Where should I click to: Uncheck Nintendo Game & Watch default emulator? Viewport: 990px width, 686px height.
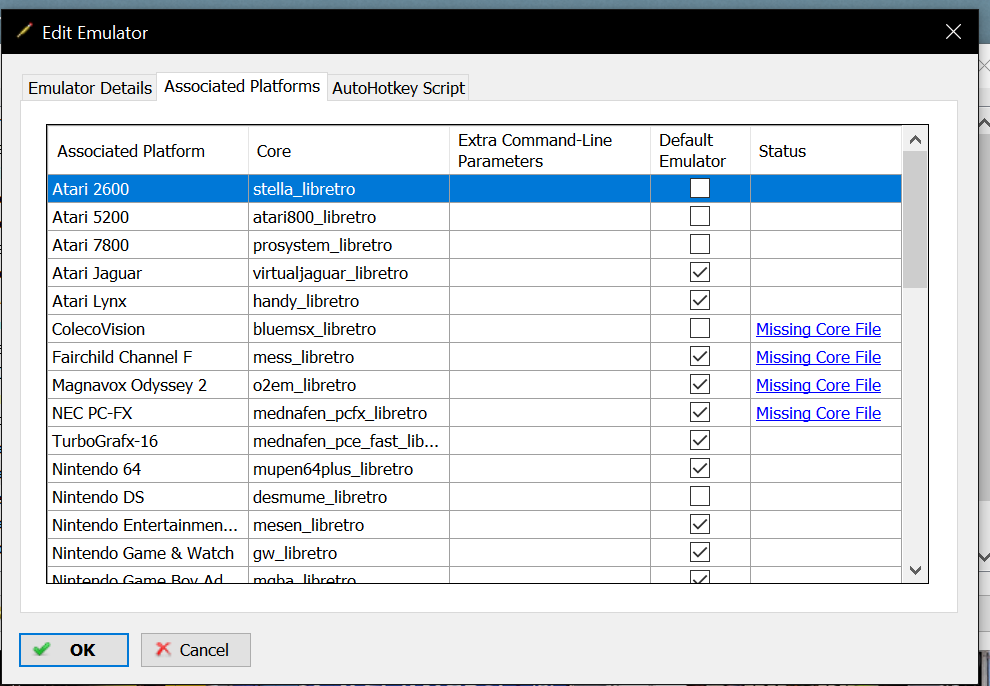pos(700,552)
